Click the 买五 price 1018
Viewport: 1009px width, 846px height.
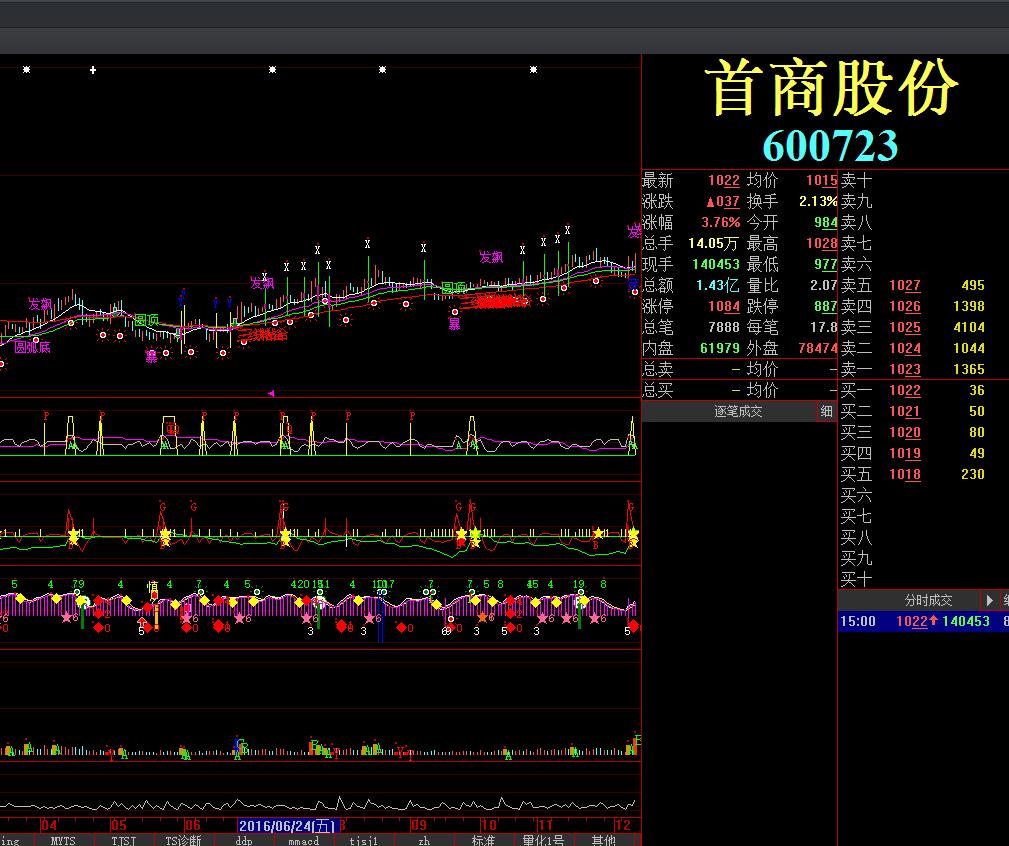pos(905,474)
